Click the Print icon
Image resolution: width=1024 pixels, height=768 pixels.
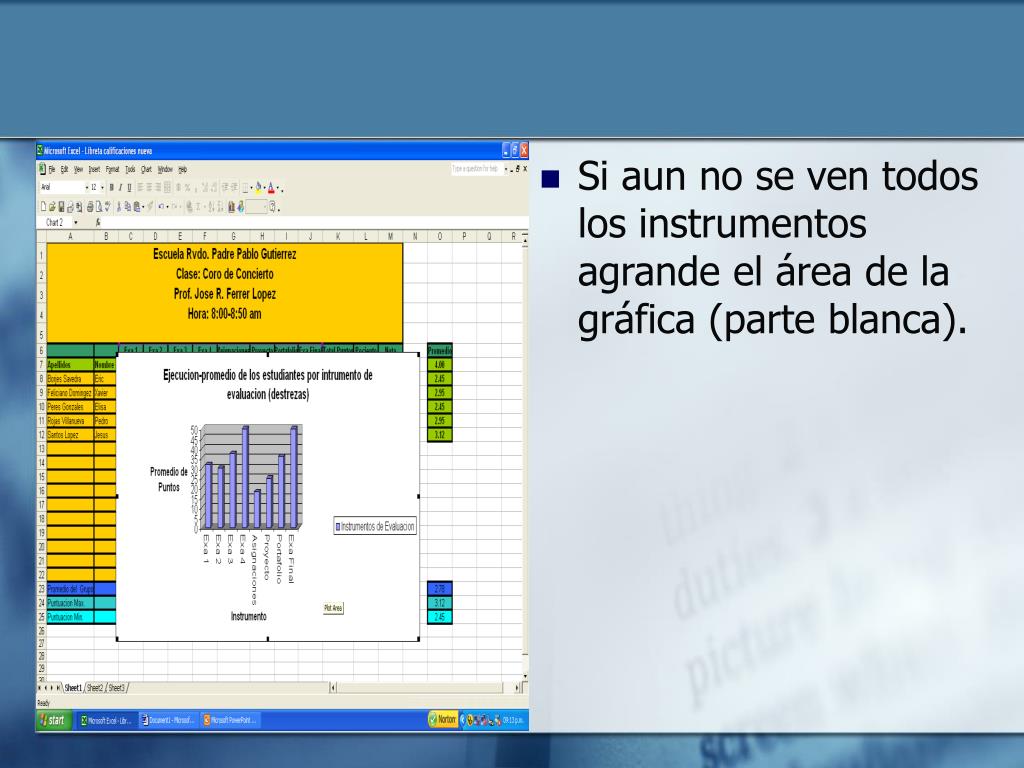(90, 206)
